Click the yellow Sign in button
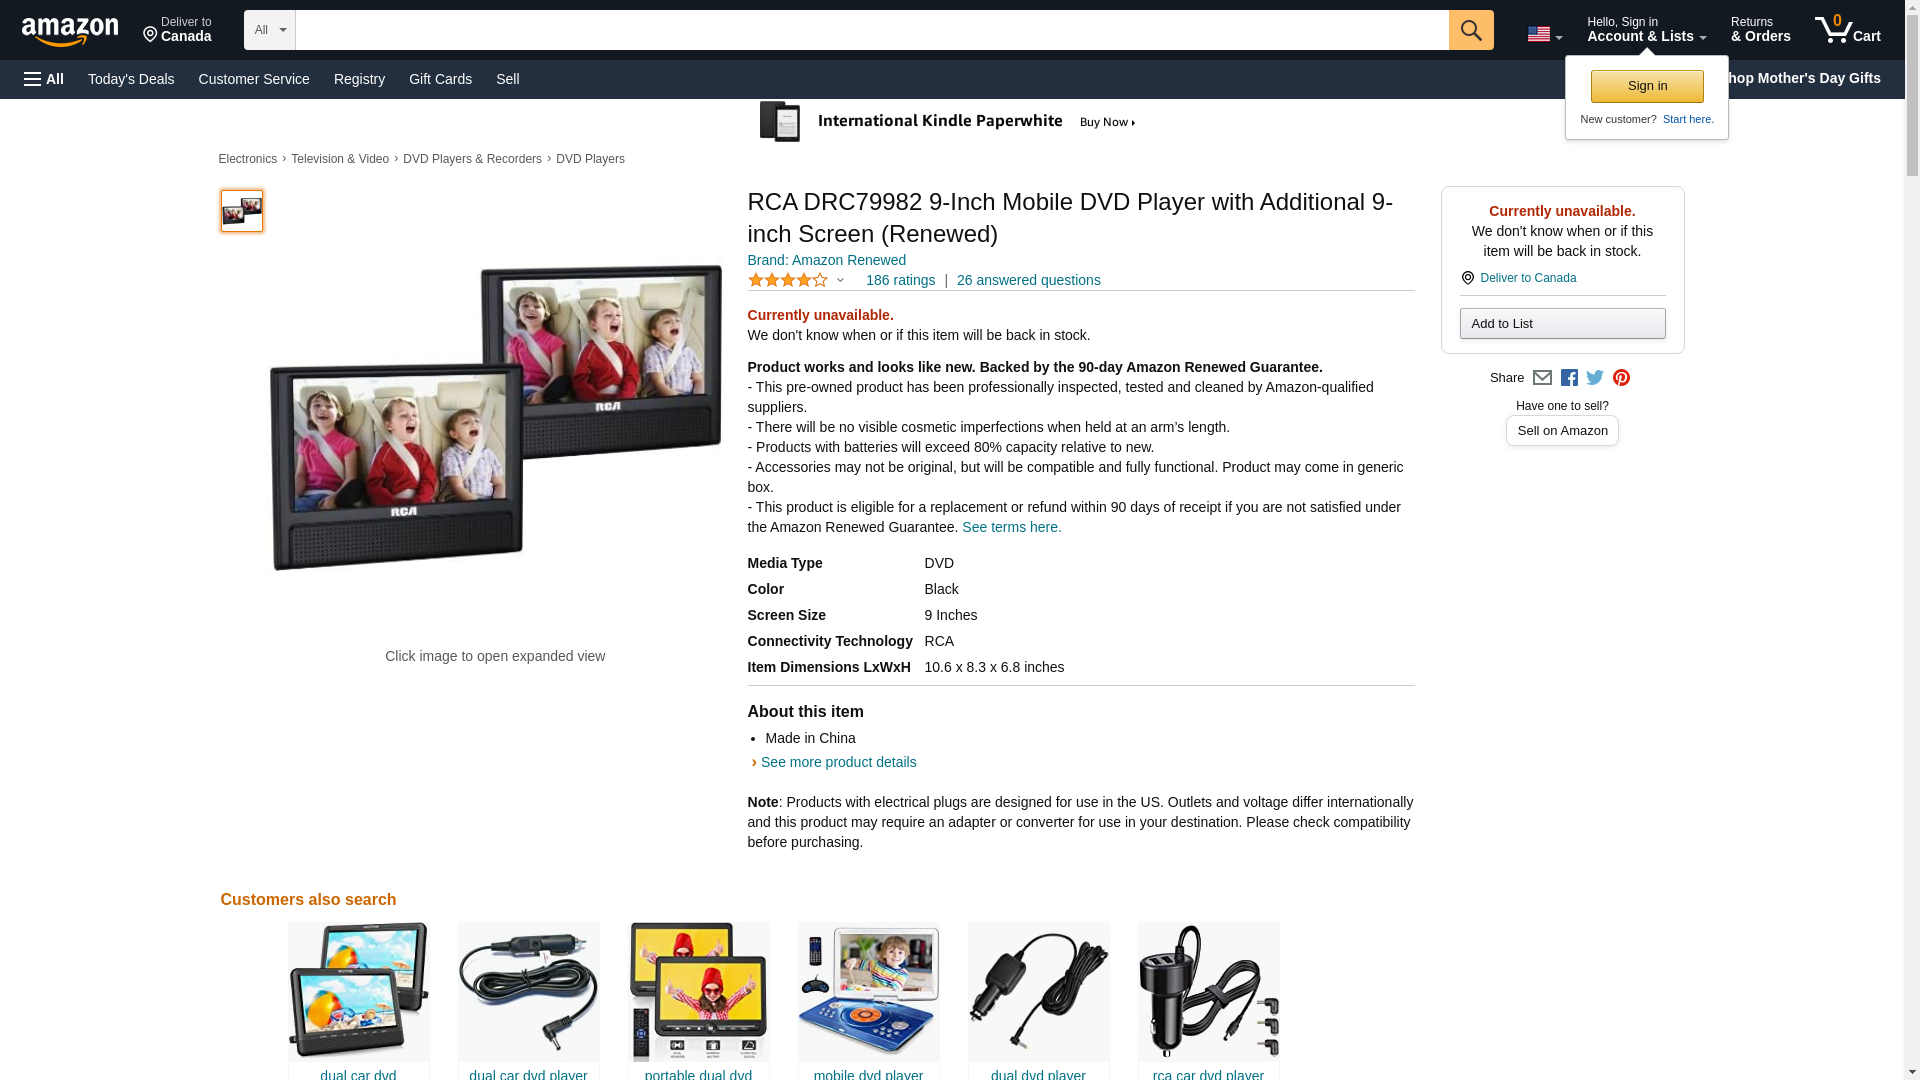The height and width of the screenshot is (1080, 1920). click(1647, 86)
